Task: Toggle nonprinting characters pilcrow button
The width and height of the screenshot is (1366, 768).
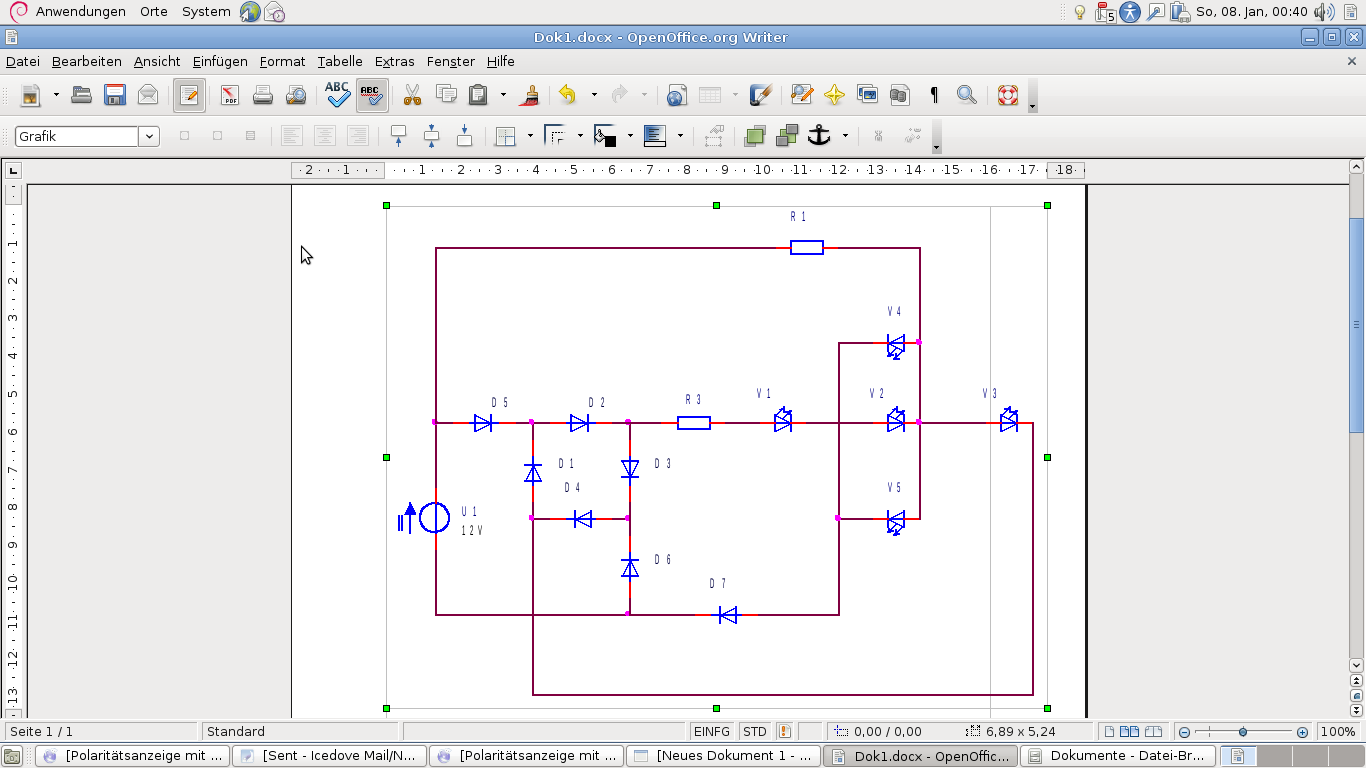Action: point(934,96)
